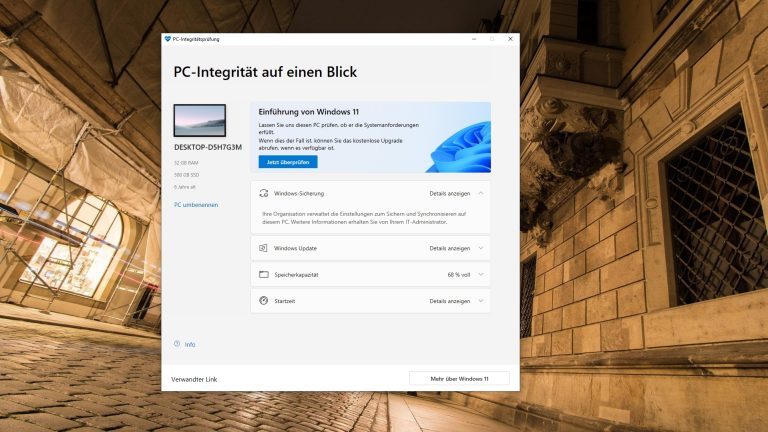
Task: Click the Info question mark icon
Action: pyautogui.click(x=177, y=344)
